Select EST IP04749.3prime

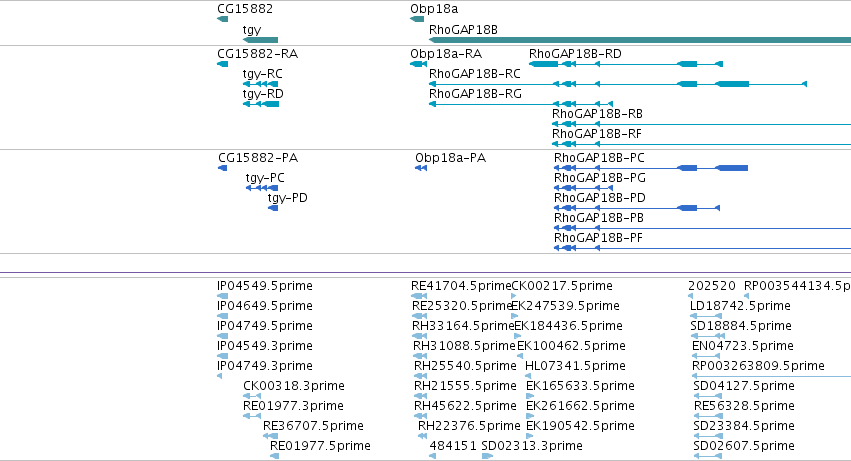click(265, 367)
